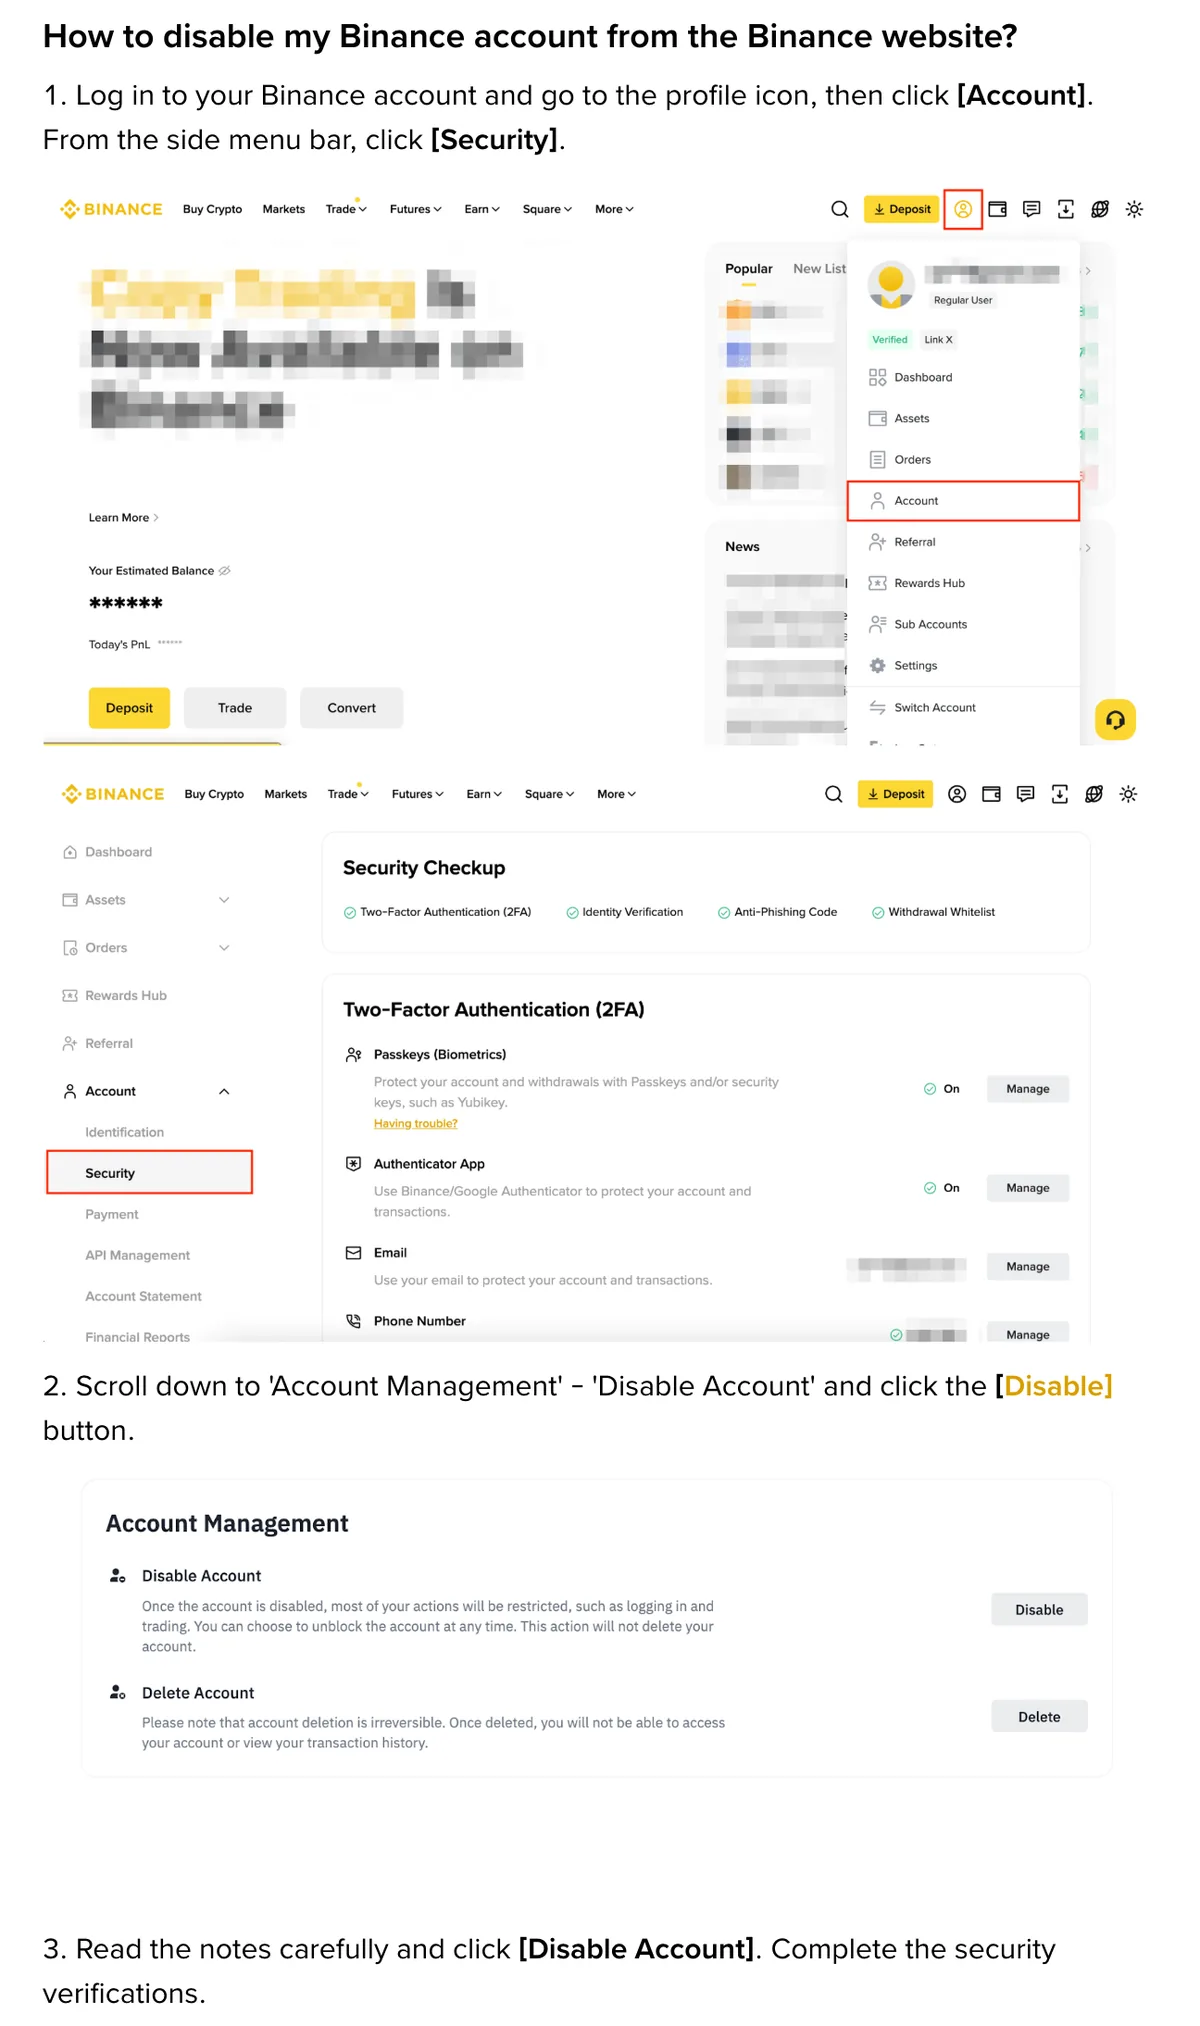
Task: Click the yellow support headset chat icon
Action: pyautogui.click(x=1115, y=719)
